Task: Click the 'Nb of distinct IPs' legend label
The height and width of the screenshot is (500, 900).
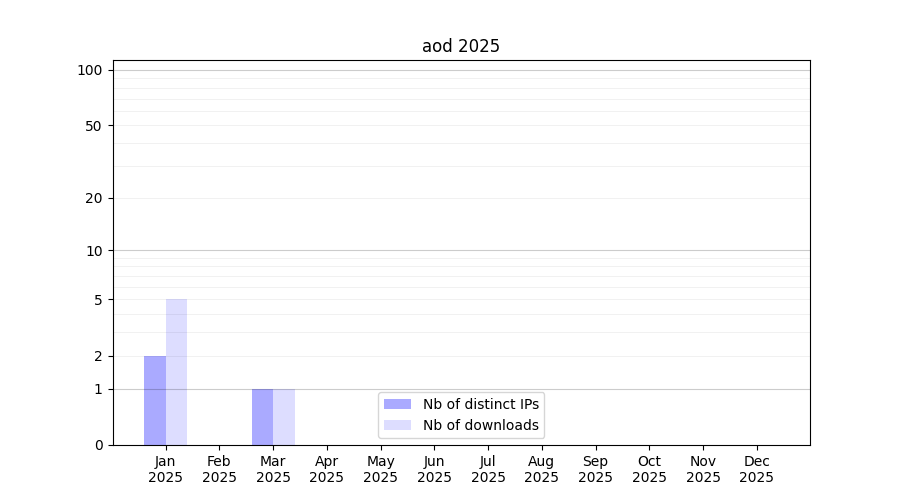Action: 481,404
